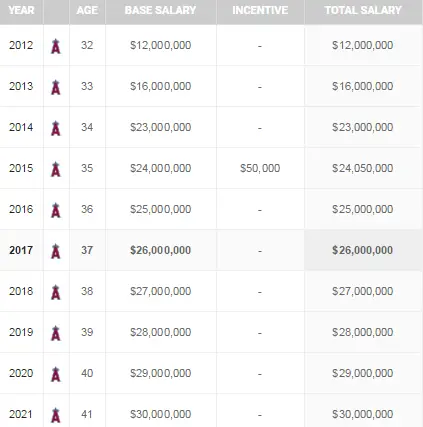Click the Angels logo in 2021 row

click(56, 415)
